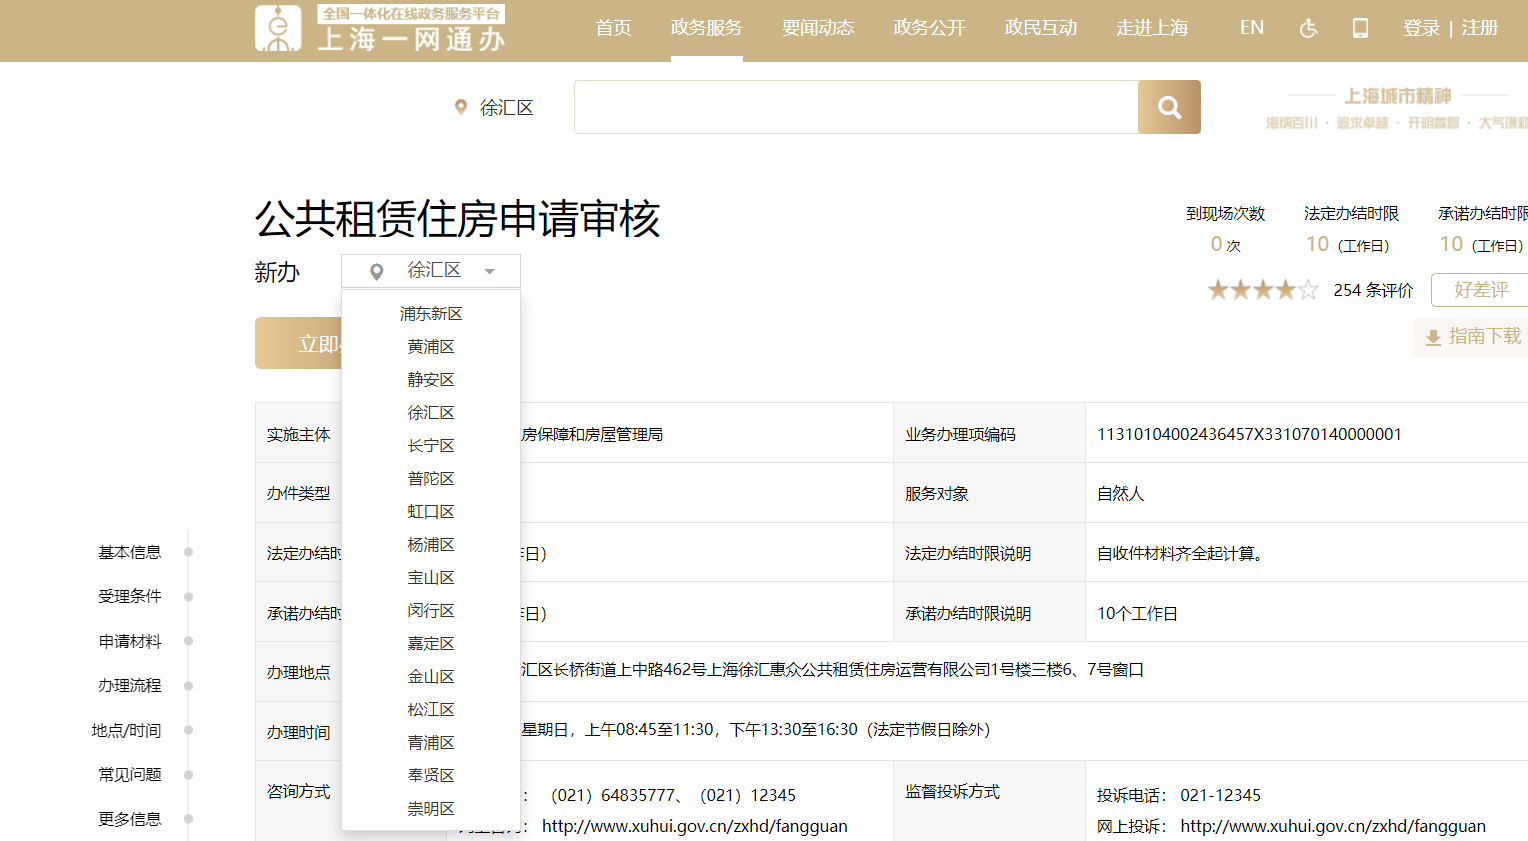The width and height of the screenshot is (1528, 841).
Task: Jump to 申请材料 in side navigation
Action: [130, 641]
